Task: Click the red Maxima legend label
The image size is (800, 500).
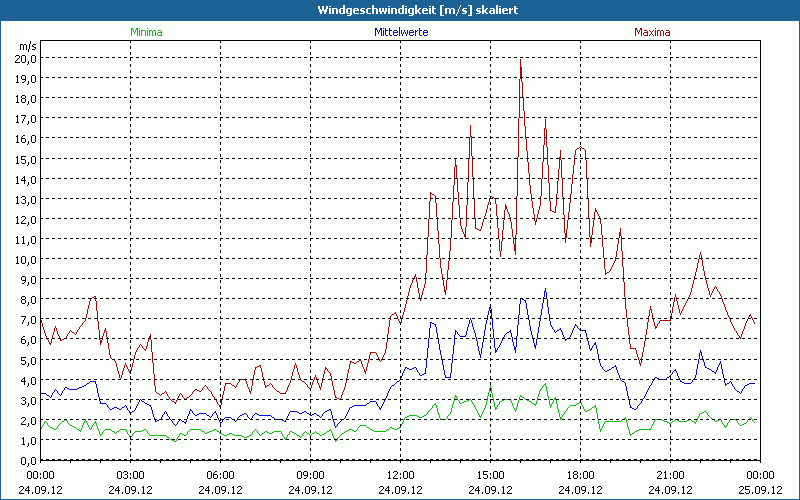Action: (653, 32)
